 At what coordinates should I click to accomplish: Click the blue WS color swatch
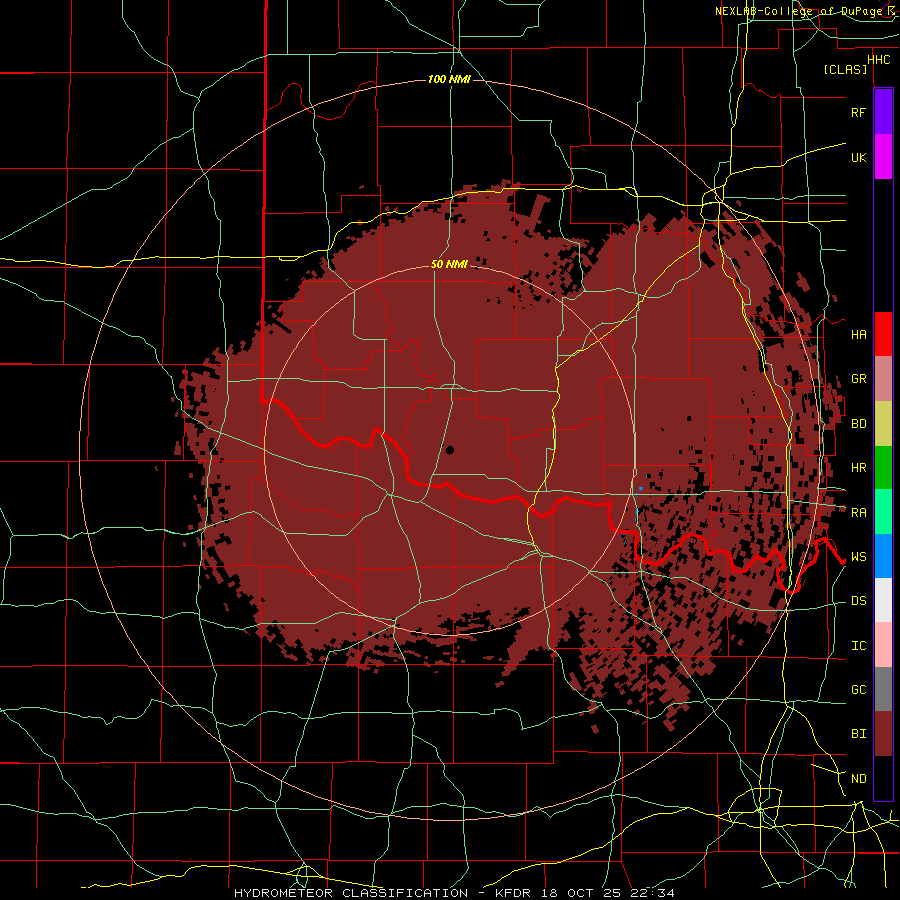(x=883, y=556)
